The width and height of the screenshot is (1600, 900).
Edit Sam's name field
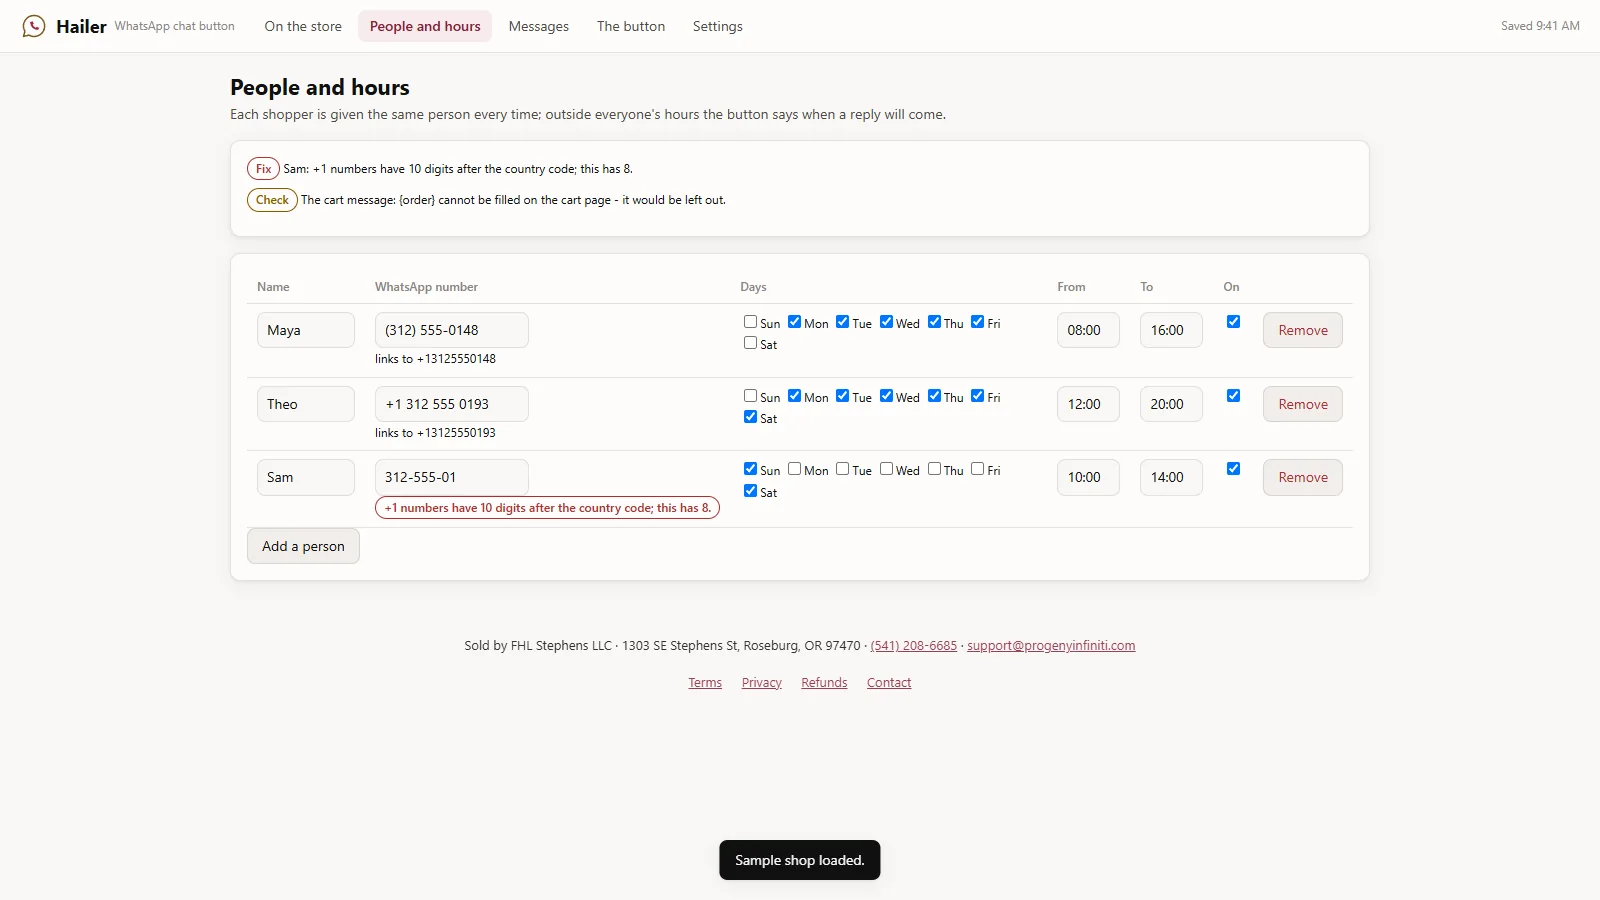pyautogui.click(x=306, y=477)
